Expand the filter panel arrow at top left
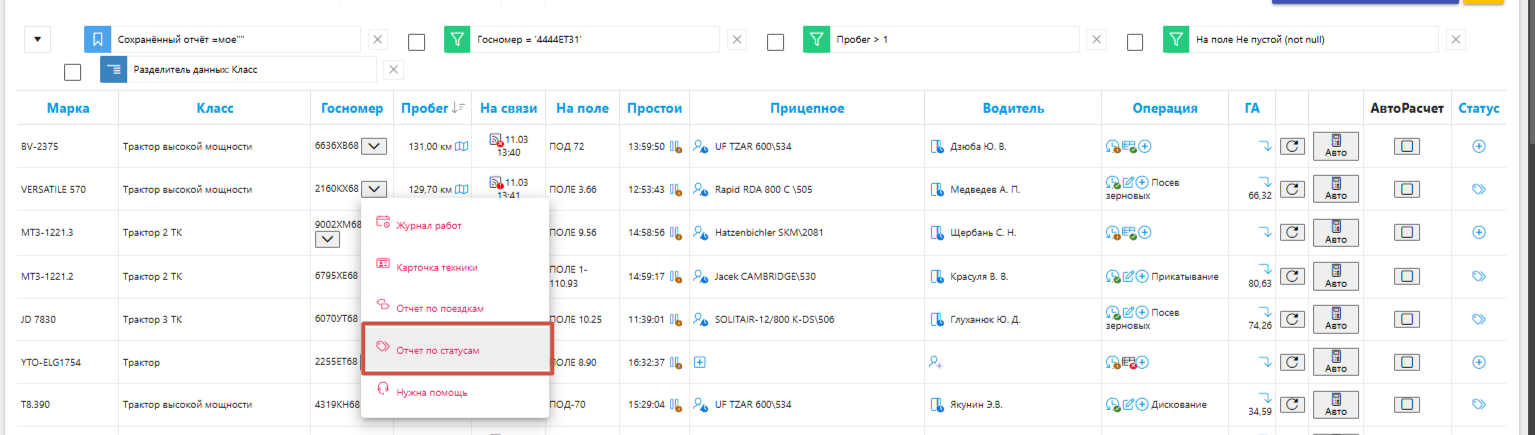This screenshot has height=435, width=1535. (x=38, y=40)
